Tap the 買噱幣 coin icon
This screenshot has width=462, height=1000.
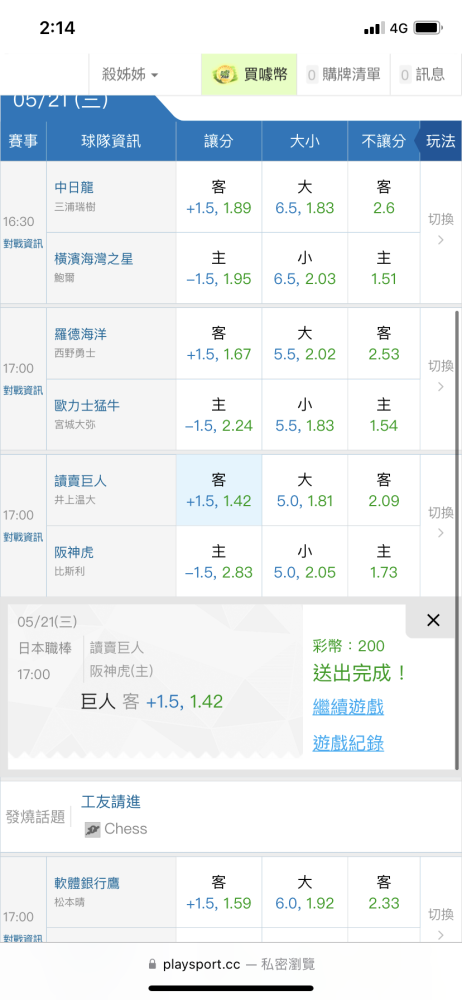(x=223, y=75)
